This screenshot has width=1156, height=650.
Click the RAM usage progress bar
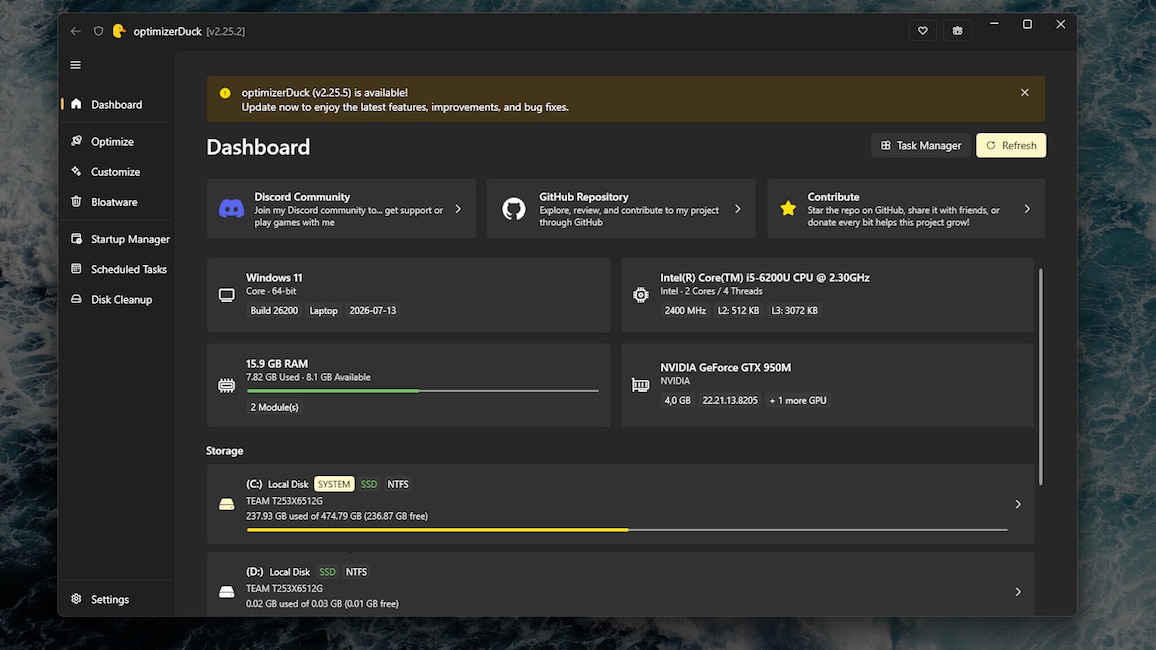point(422,391)
